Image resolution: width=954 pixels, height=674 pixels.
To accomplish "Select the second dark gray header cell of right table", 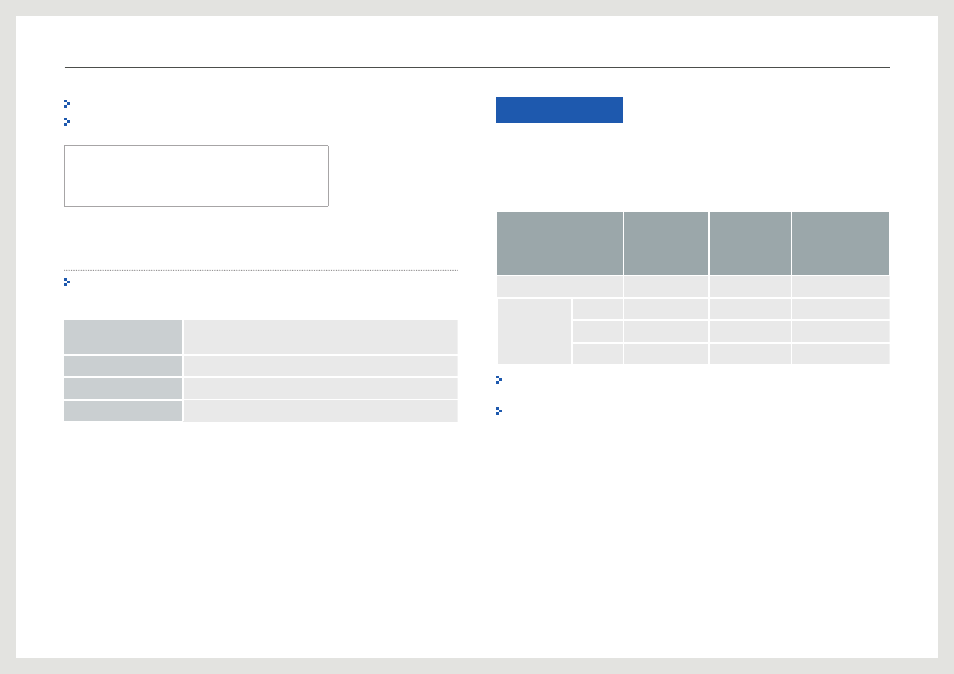I will click(666, 243).
